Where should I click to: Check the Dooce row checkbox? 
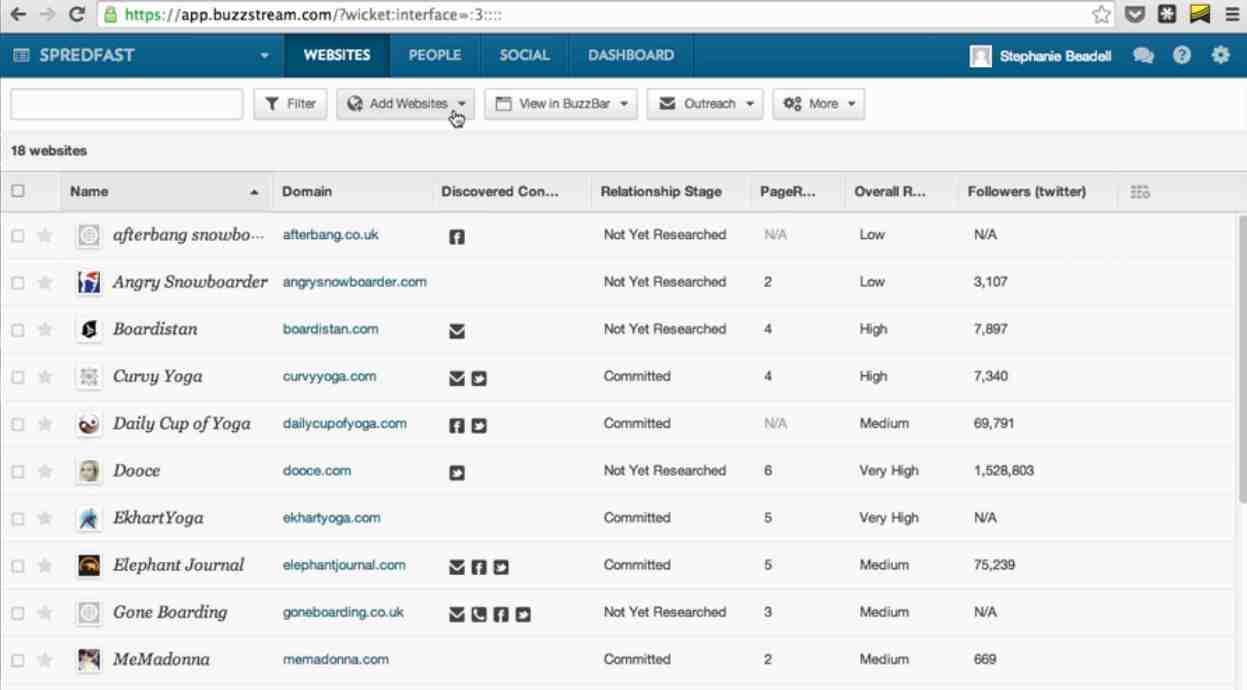18,471
